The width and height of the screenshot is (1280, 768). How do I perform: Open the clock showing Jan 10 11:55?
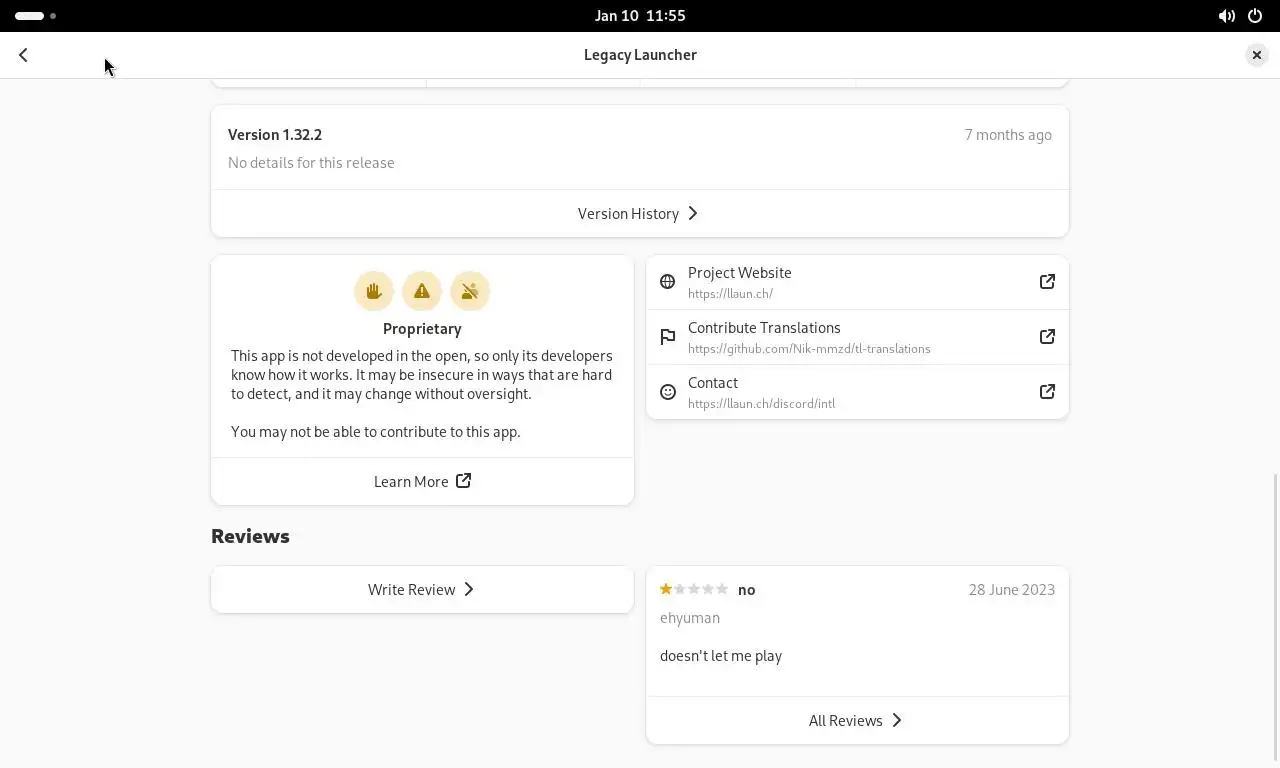[640, 16]
